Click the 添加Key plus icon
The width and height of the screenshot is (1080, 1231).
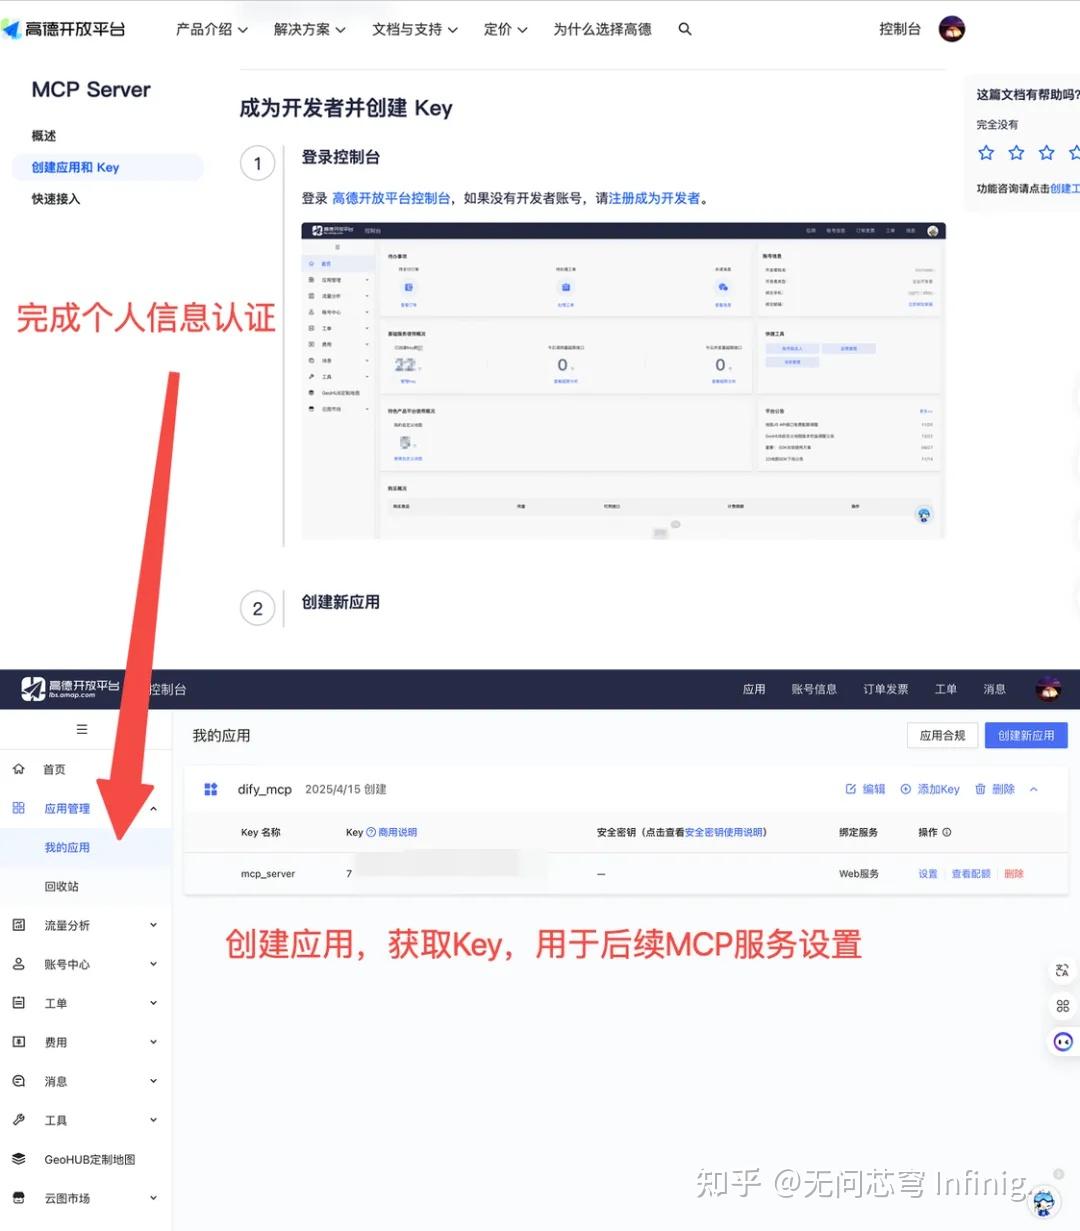coord(907,789)
